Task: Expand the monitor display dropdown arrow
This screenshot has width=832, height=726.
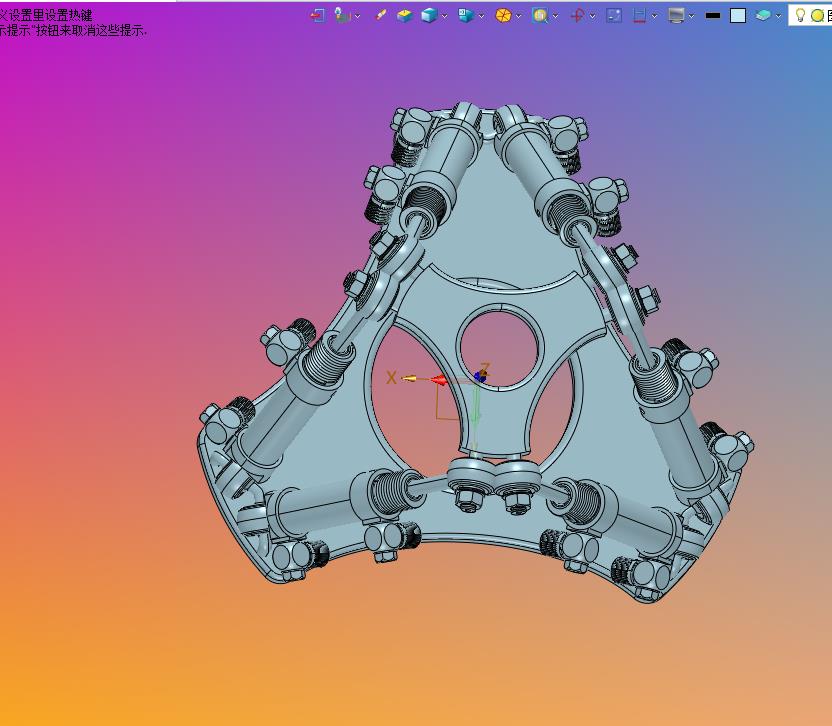Action: coord(691,16)
